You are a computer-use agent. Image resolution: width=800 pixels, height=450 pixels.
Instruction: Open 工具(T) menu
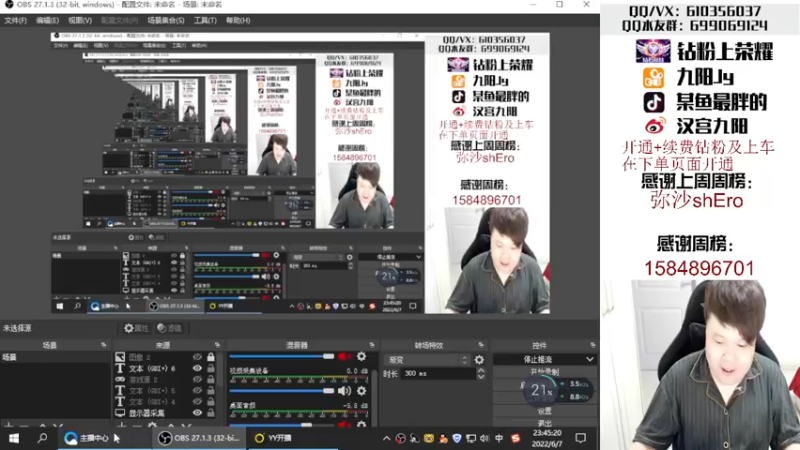(x=205, y=20)
